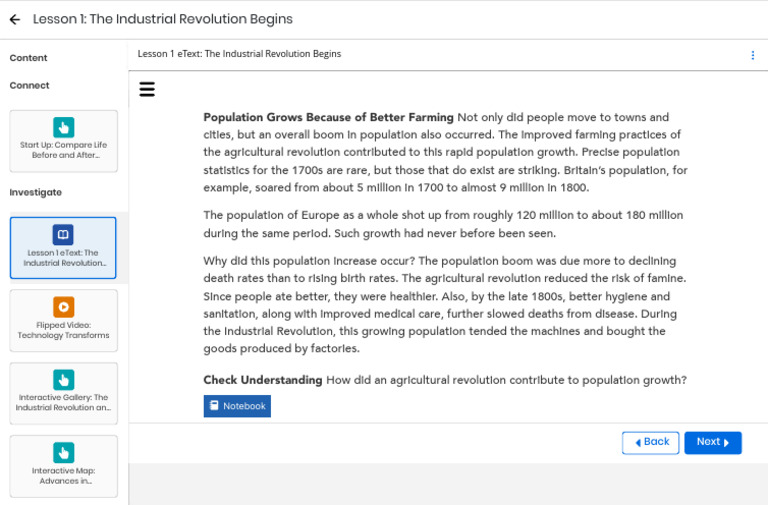This screenshot has width=768, height=505.
Task: Open the hamburger table of contents menu
Action: pos(147,89)
